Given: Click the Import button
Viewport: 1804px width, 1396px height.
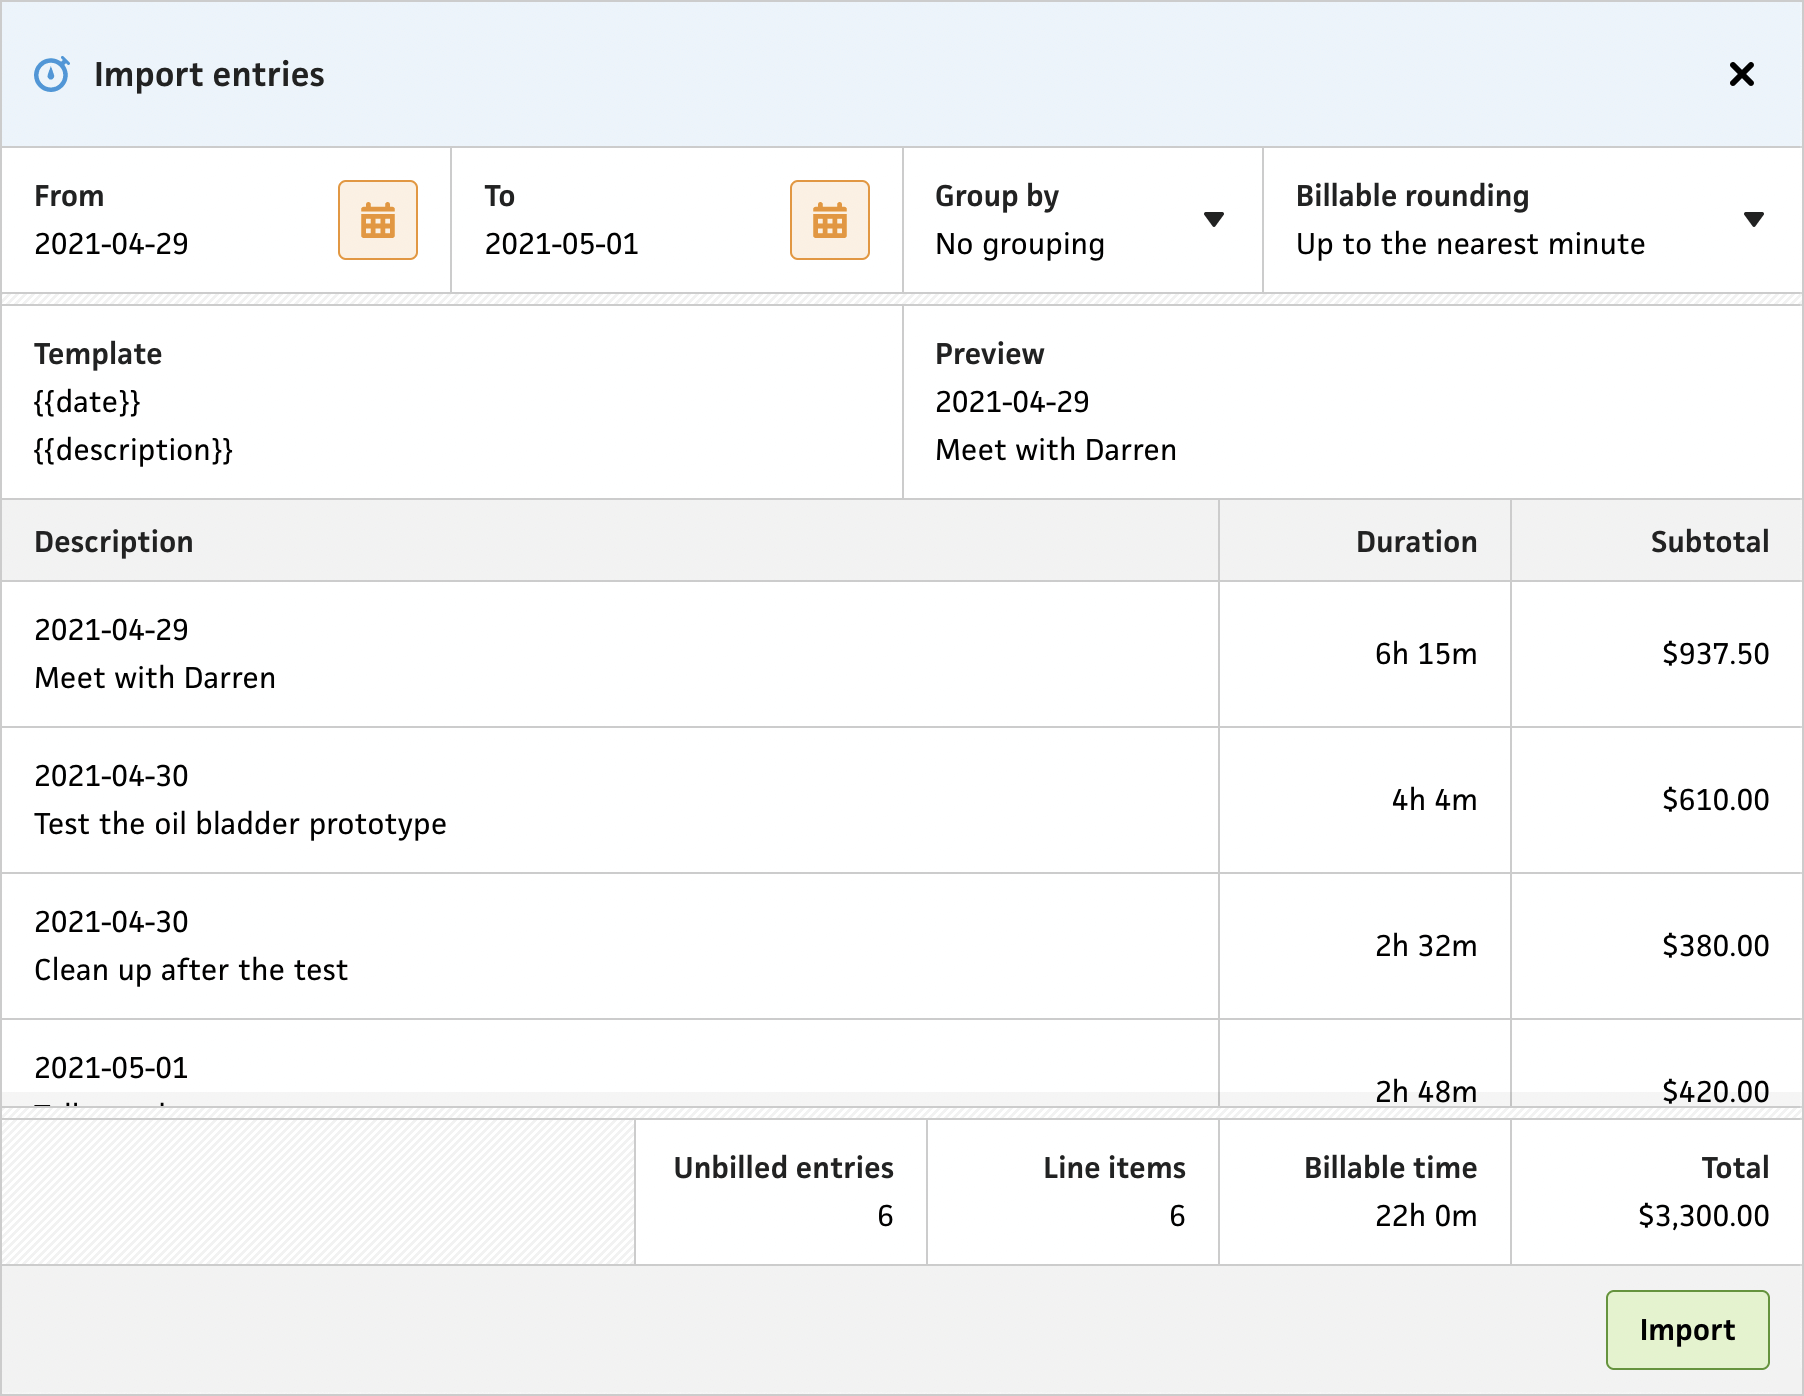Looking at the screenshot, I should coord(1686,1329).
